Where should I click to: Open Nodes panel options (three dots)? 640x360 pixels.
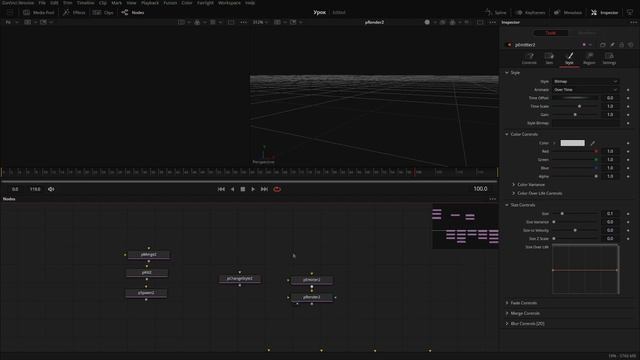pos(493,199)
